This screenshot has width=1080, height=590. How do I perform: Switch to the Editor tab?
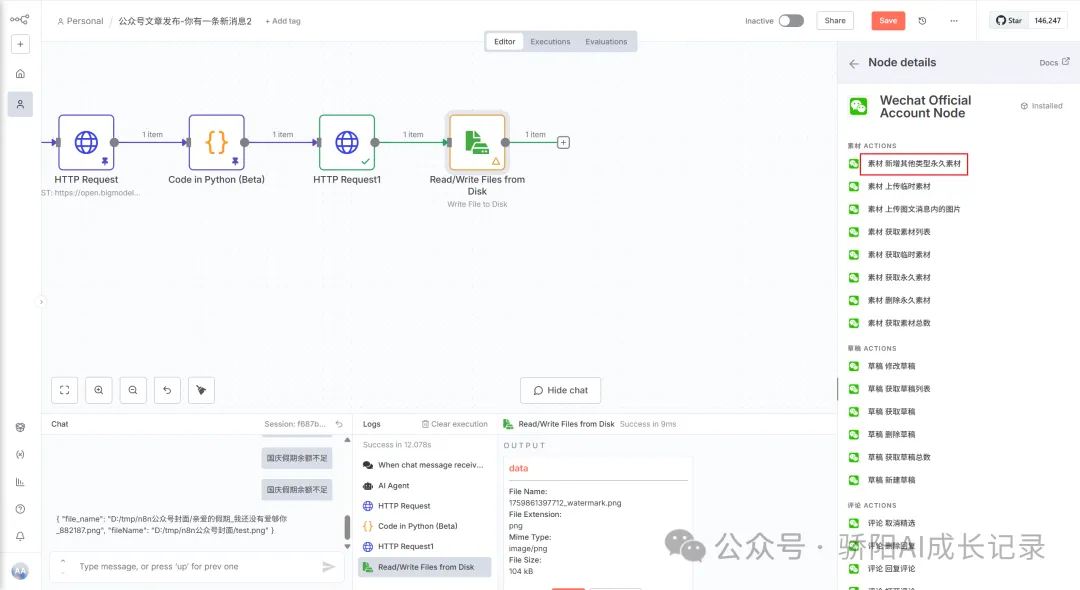[504, 41]
